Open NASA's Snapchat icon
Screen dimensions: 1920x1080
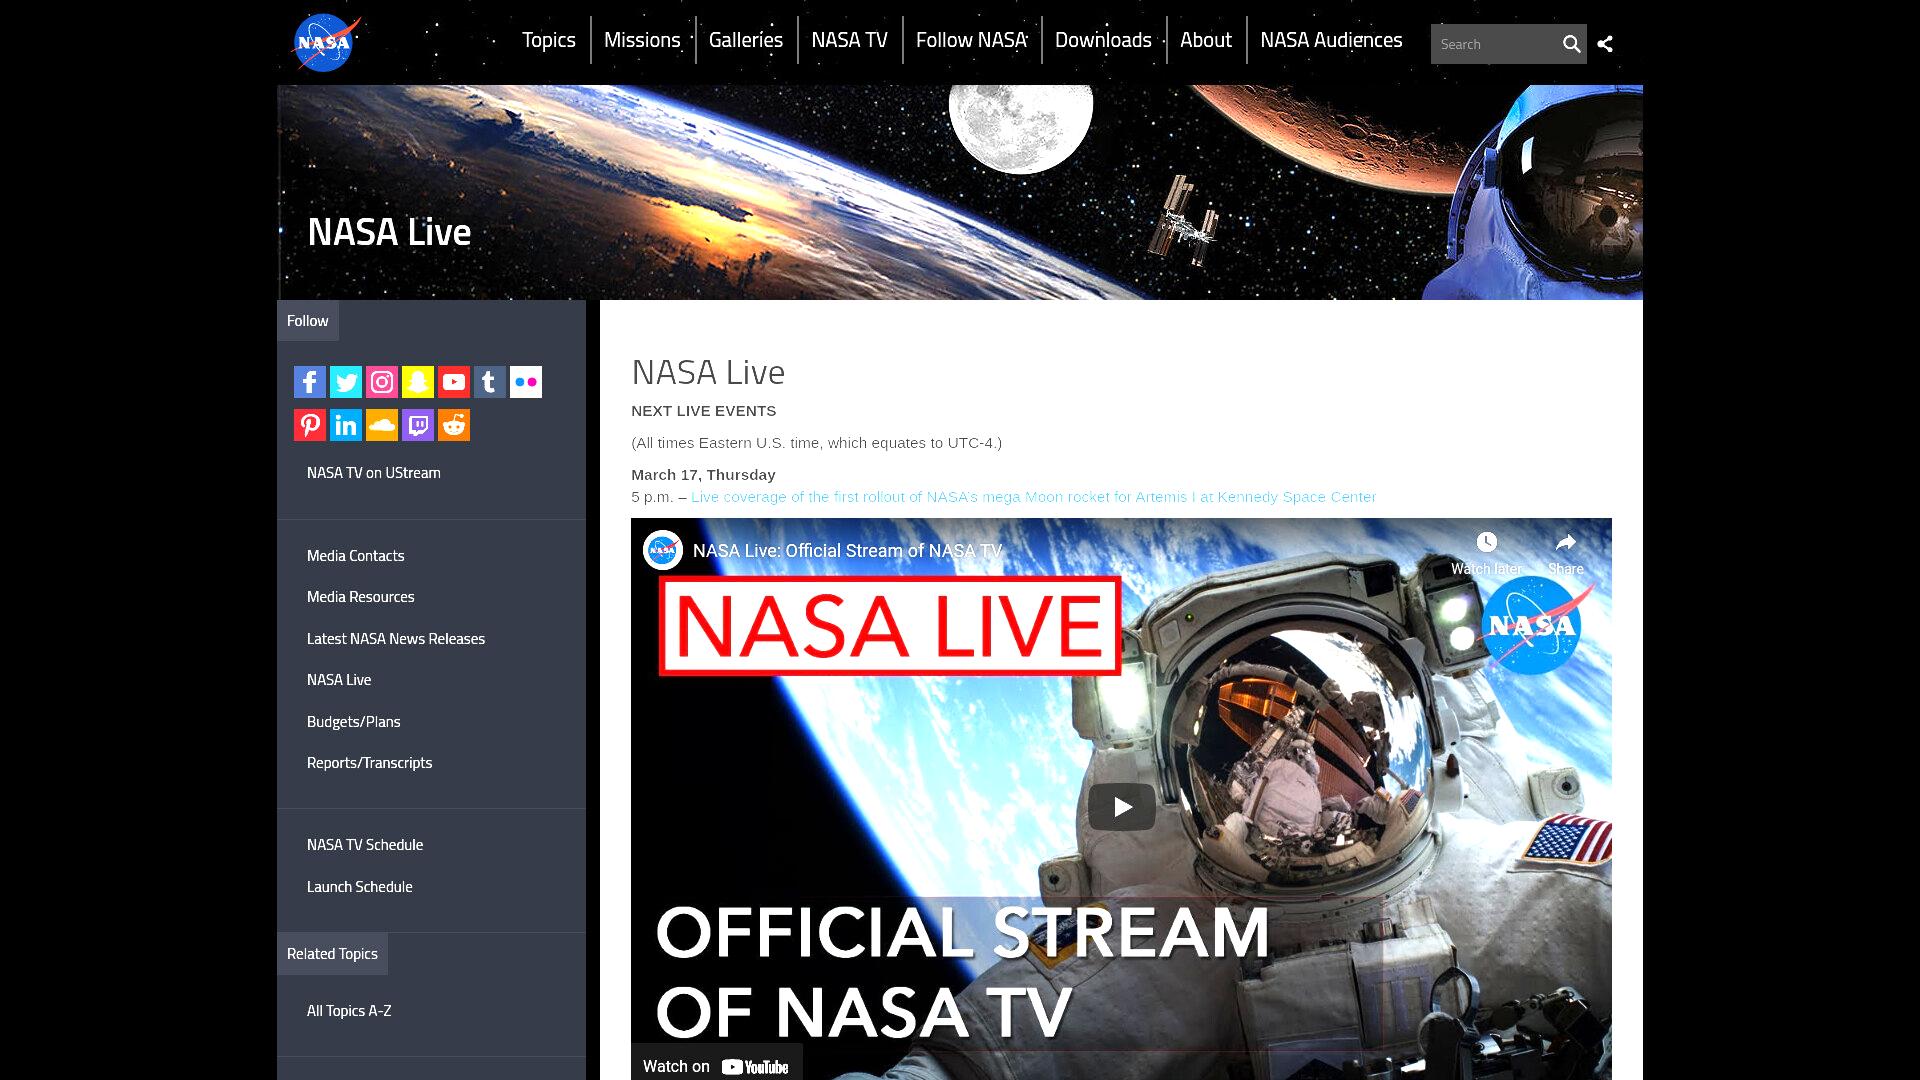click(x=418, y=382)
